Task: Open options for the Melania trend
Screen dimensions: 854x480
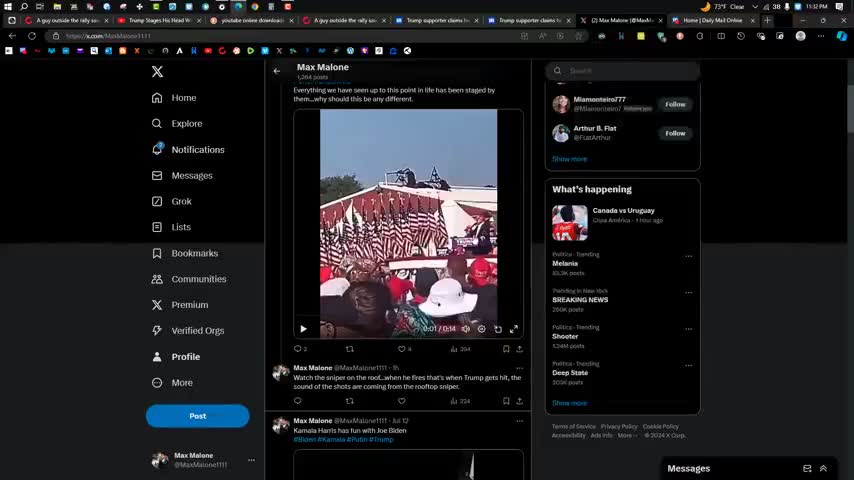Action: pyautogui.click(x=688, y=256)
